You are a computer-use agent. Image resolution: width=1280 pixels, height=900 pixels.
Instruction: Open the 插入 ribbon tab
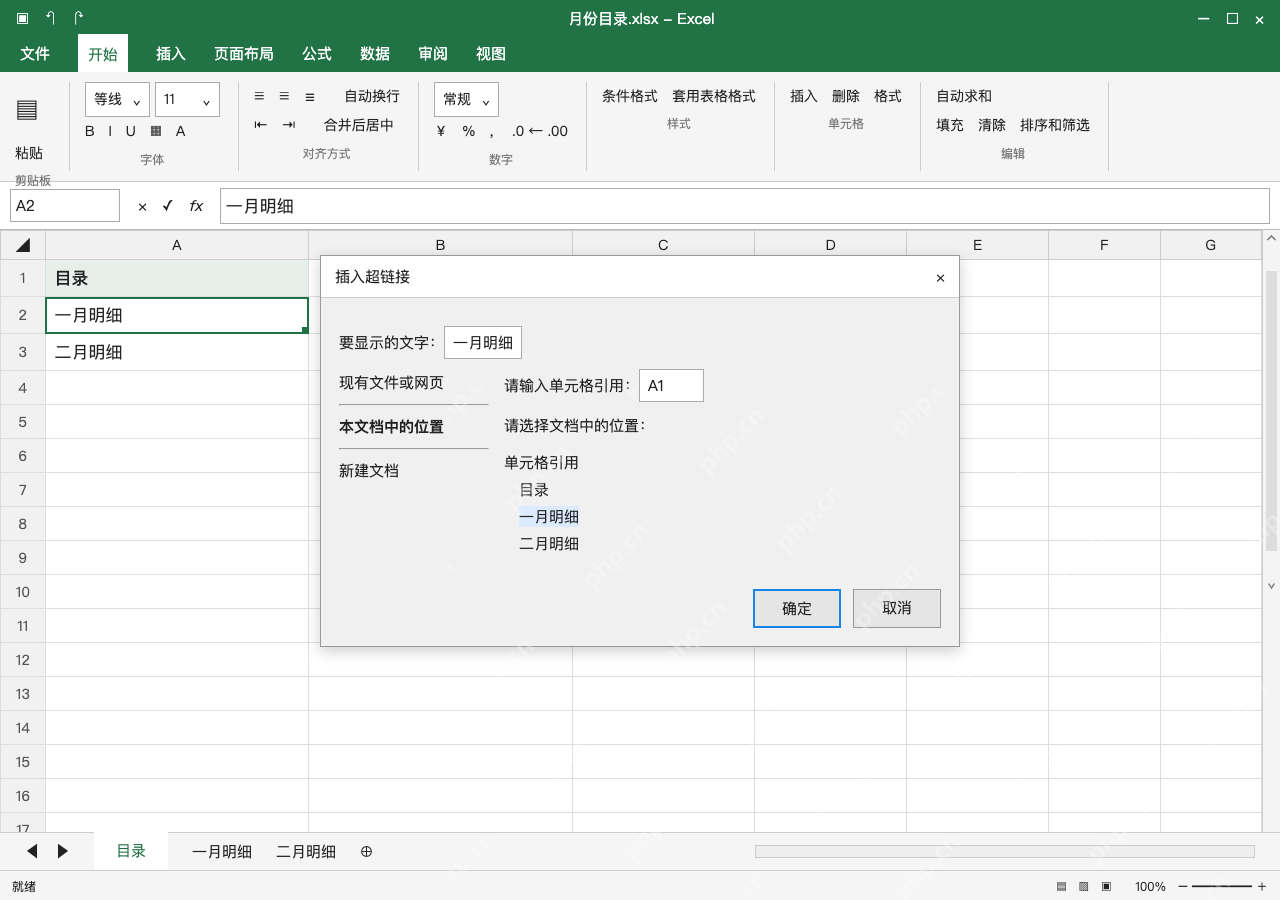(171, 53)
